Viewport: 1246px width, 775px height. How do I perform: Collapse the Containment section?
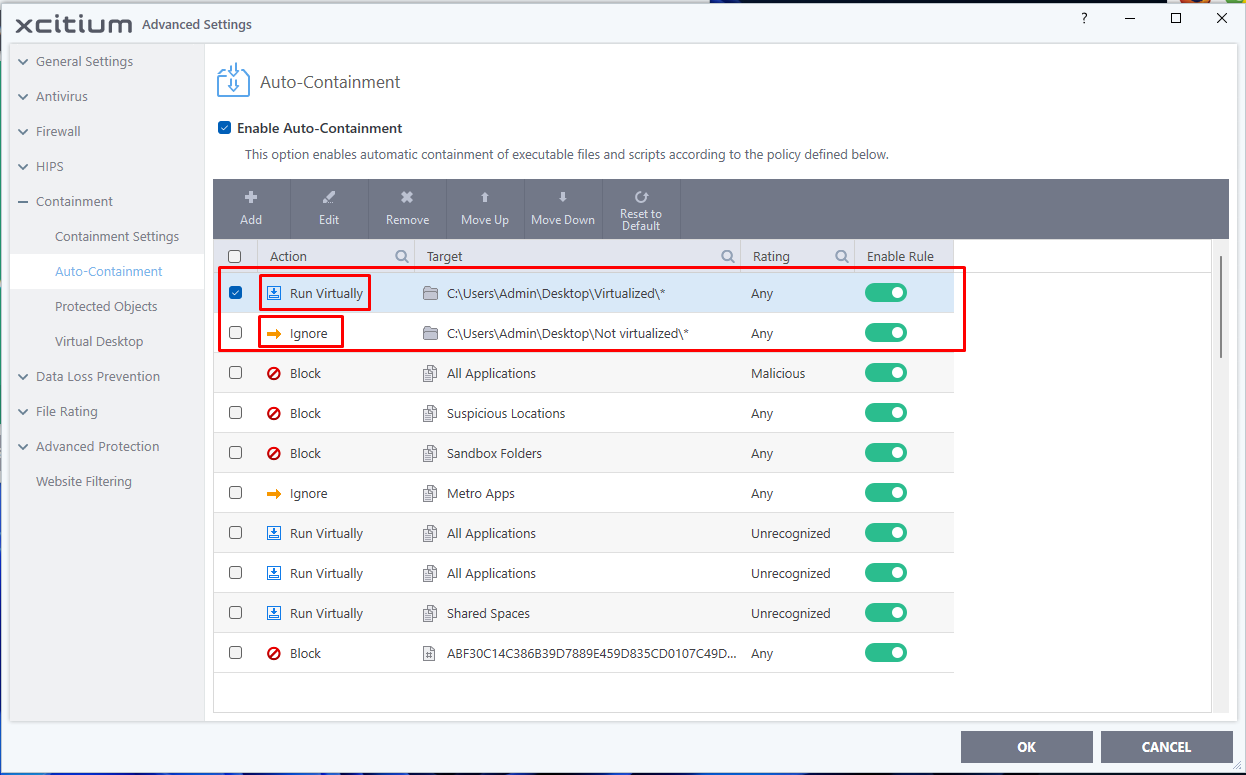pos(24,202)
